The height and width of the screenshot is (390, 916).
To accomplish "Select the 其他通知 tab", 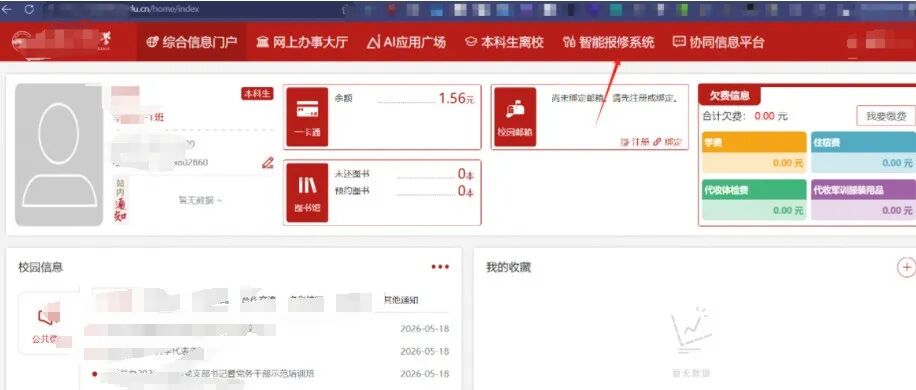I will click(401, 300).
